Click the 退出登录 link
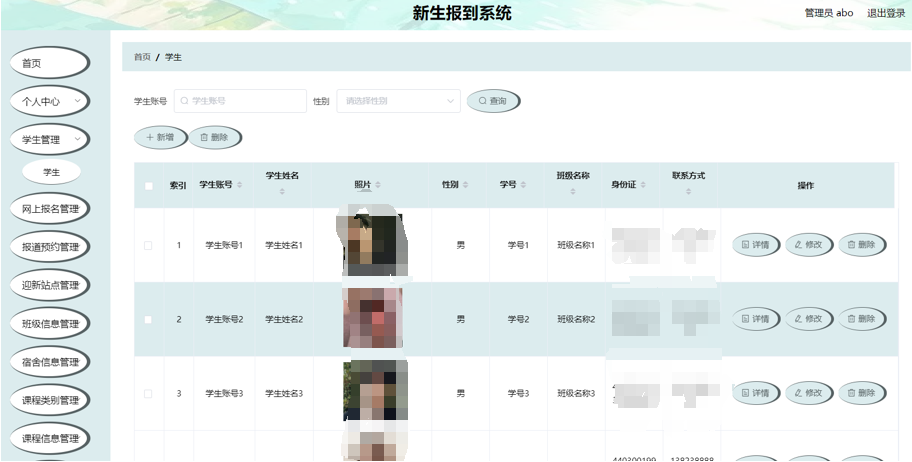Image resolution: width=912 pixels, height=462 pixels. tap(886, 13)
